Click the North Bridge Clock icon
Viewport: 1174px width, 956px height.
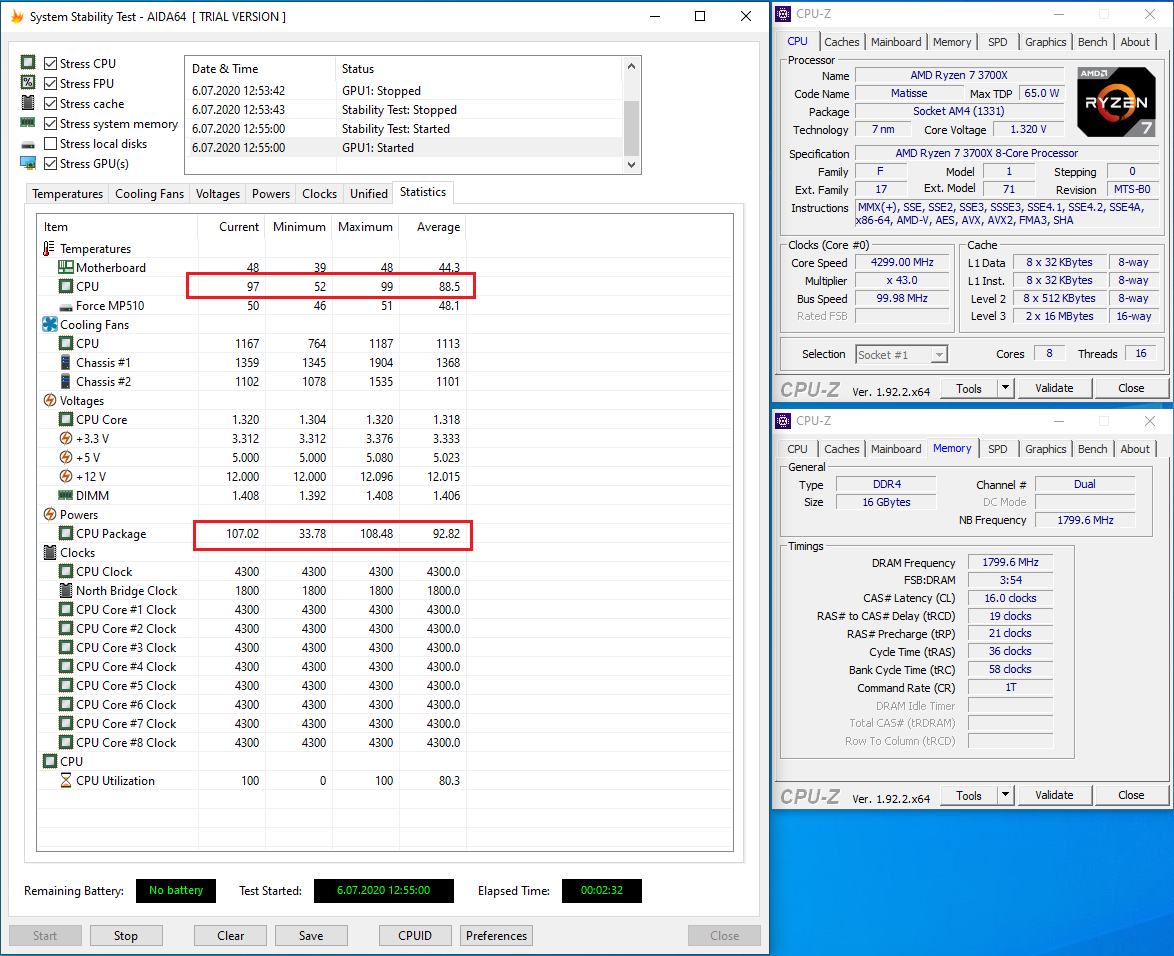(66, 591)
